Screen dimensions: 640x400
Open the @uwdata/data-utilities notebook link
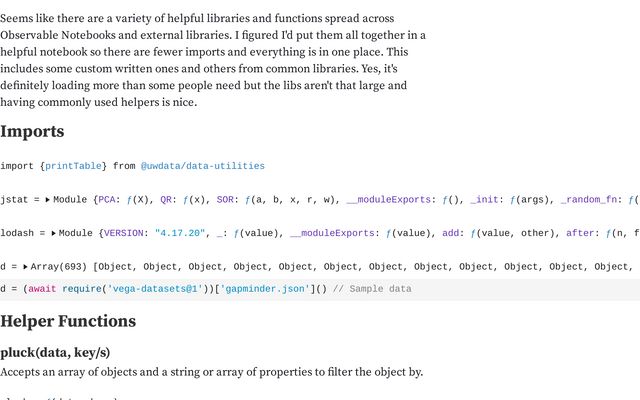[x=202, y=166]
